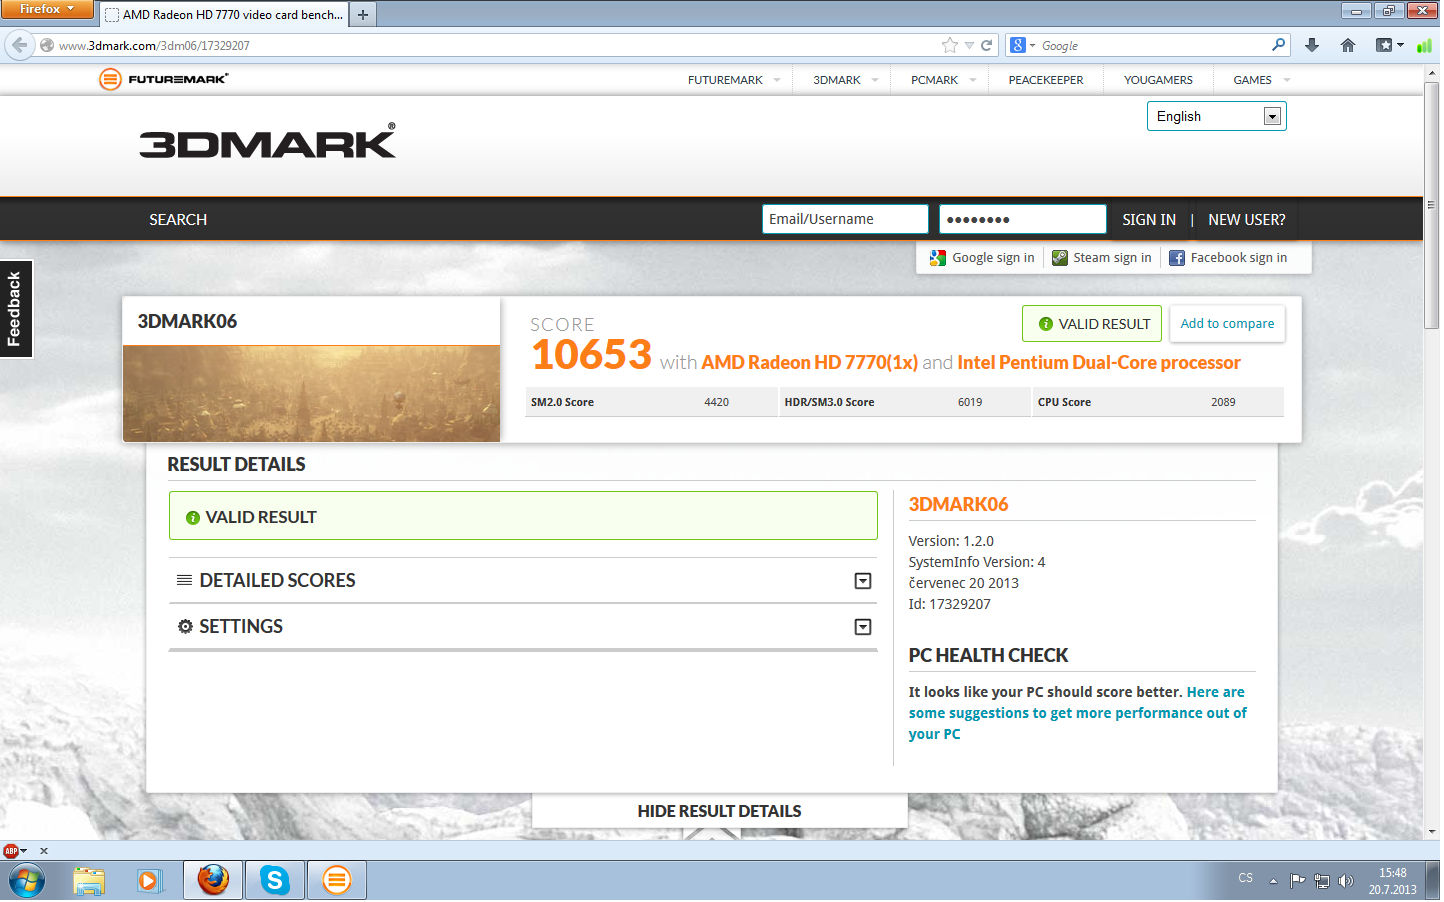1444x902 pixels.
Task: Click the page scrollbar down arrow
Action: pyautogui.click(x=1432, y=832)
